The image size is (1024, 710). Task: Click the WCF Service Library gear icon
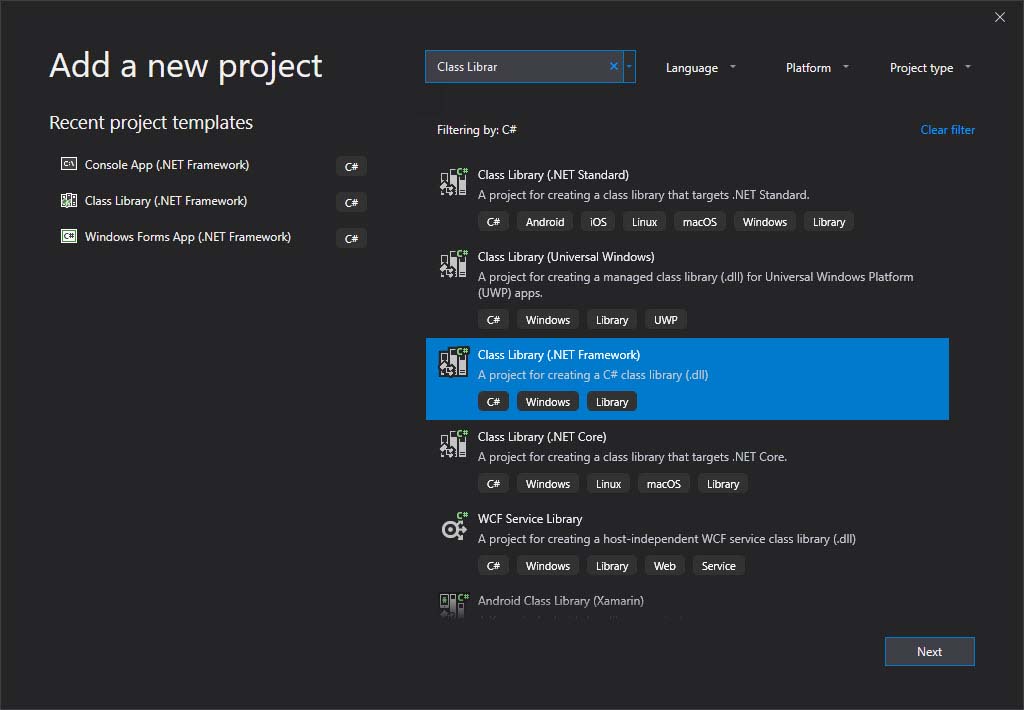coord(454,526)
